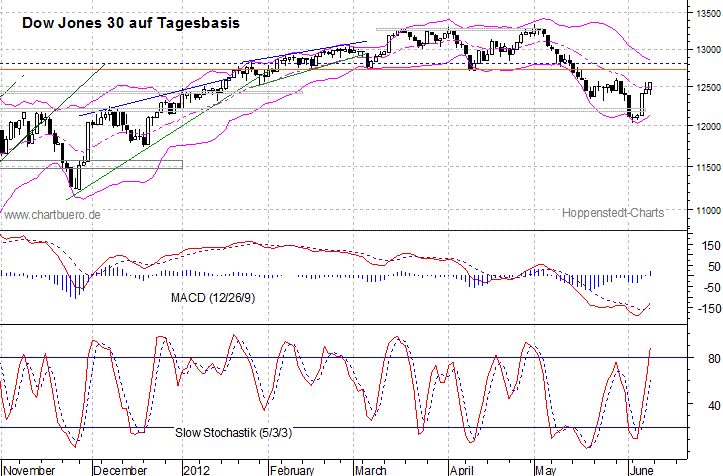The height and width of the screenshot is (476, 723).
Task: Click the MACD axis value 50
Action: (x=713, y=267)
